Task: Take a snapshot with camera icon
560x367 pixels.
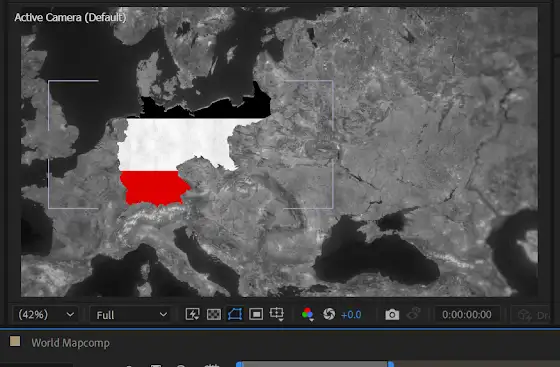Action: click(x=392, y=315)
